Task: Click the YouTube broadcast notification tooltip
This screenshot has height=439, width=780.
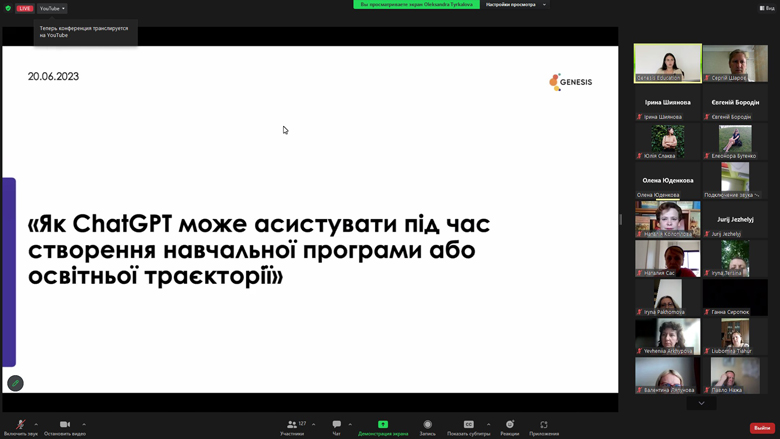Action: pos(85,32)
